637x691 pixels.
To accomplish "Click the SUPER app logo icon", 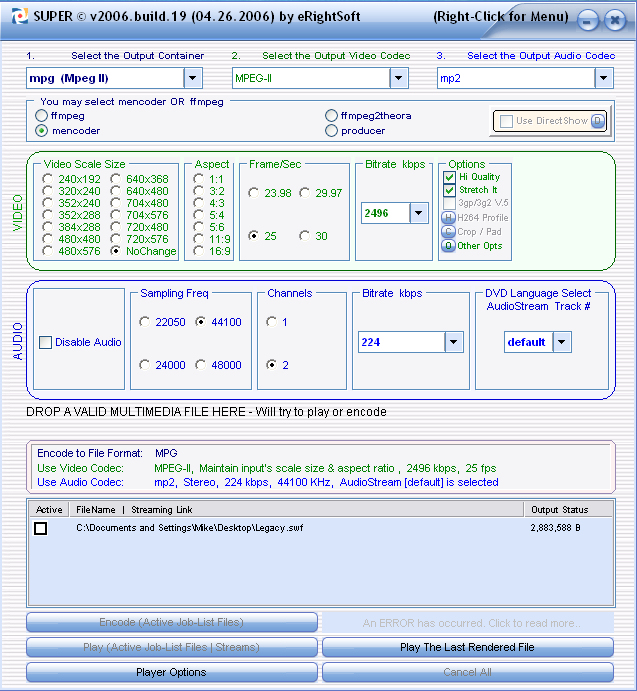I will click(x=19, y=16).
